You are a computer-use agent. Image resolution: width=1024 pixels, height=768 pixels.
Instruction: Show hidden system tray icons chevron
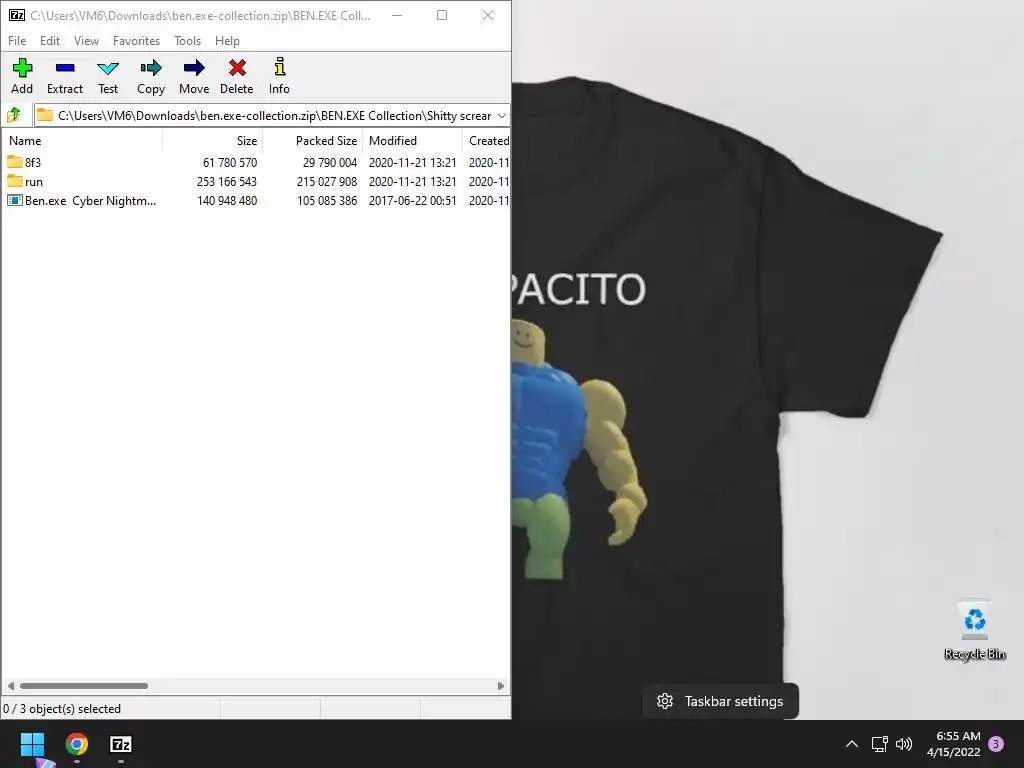click(x=852, y=744)
